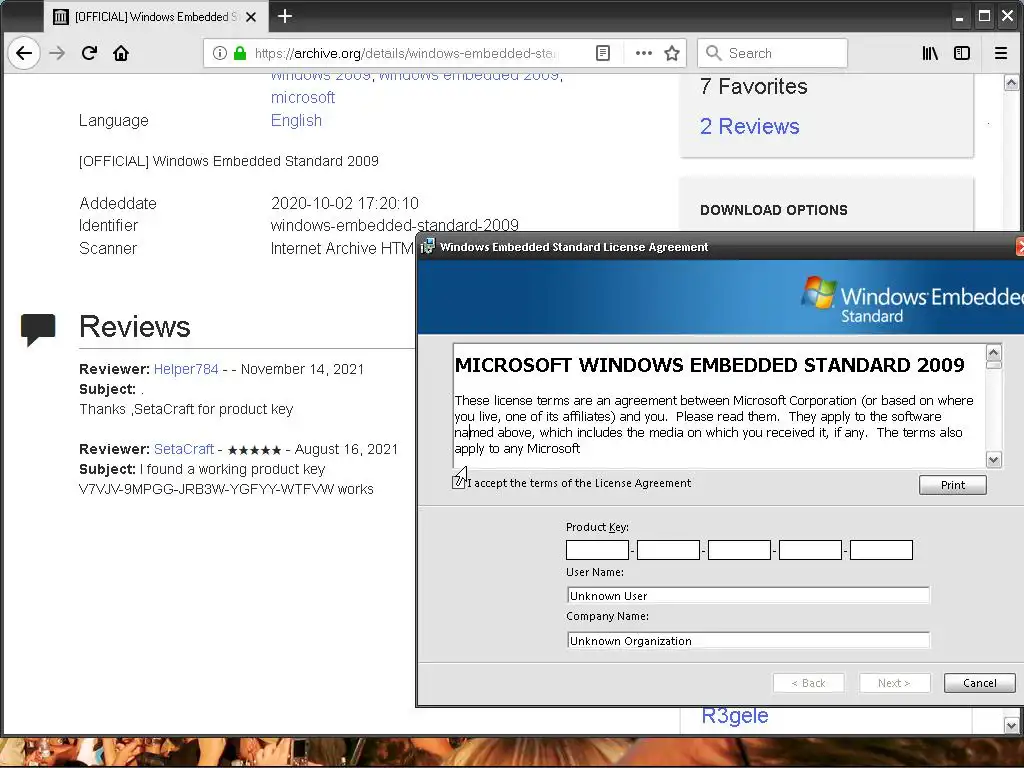Viewport: 1024px width, 768px height.
Task: Maximize the Firefox window
Action: tap(984, 16)
